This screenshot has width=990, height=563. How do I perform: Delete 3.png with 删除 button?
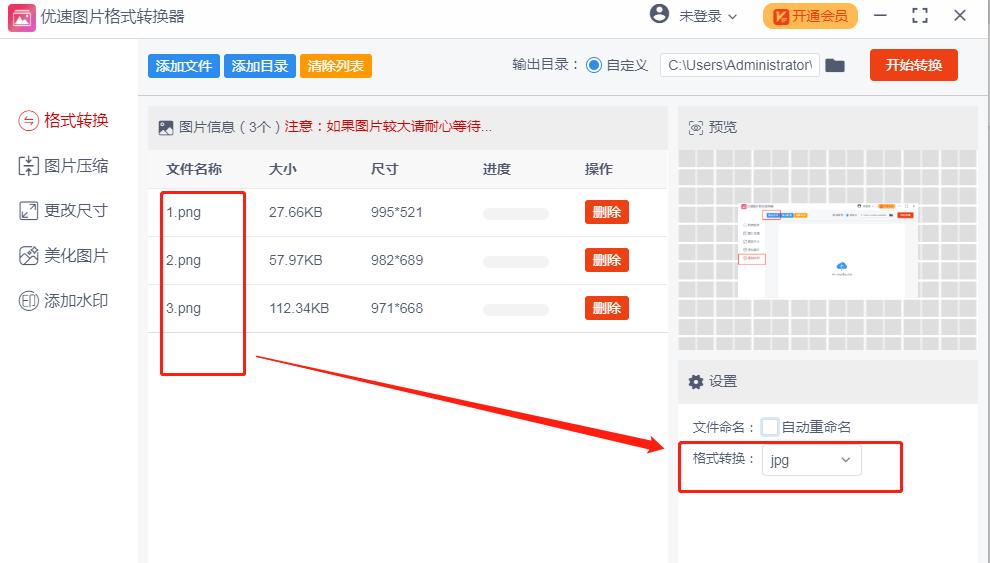pos(607,308)
